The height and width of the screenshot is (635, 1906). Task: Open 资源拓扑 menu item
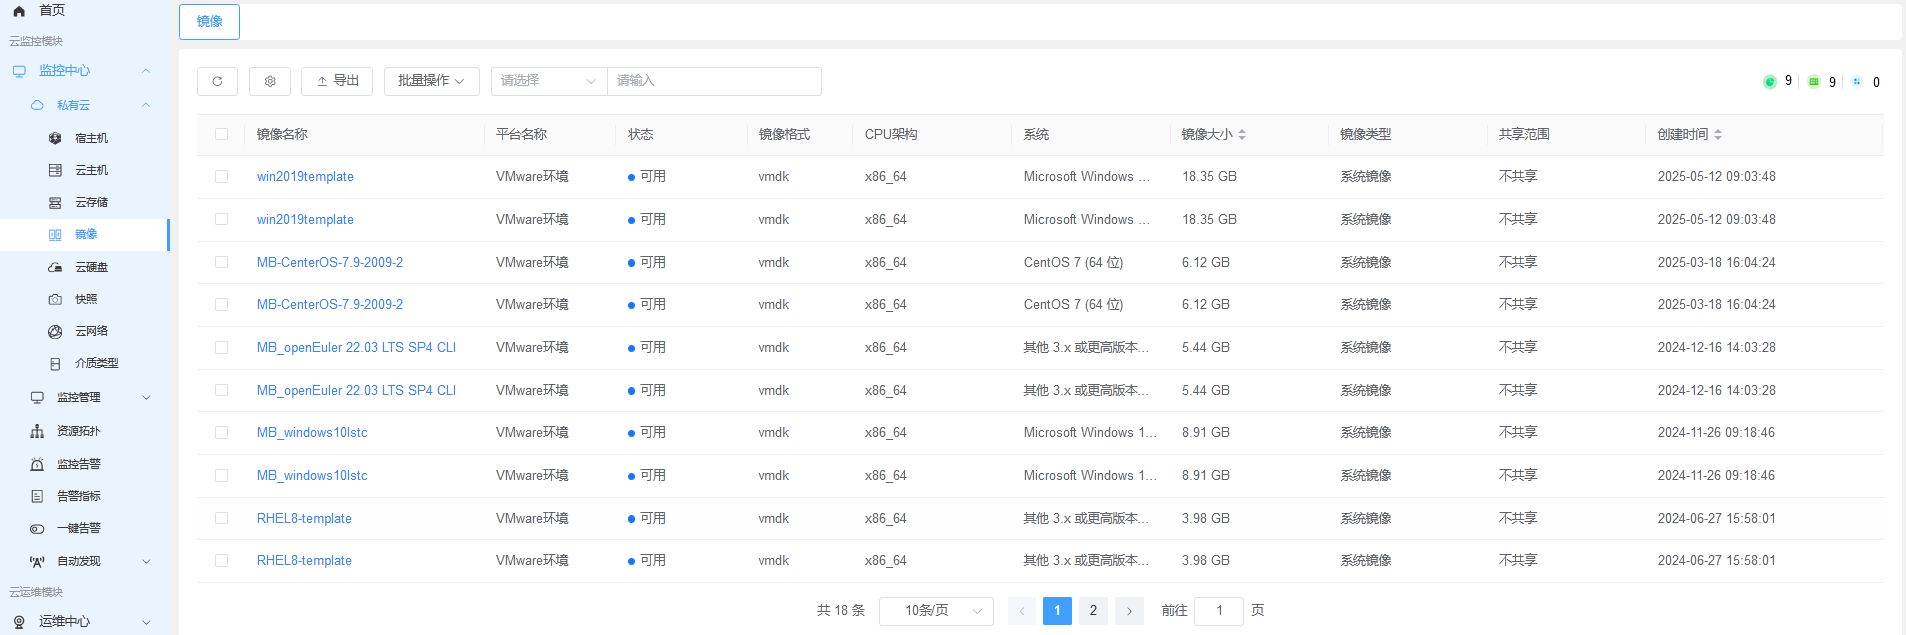[79, 431]
